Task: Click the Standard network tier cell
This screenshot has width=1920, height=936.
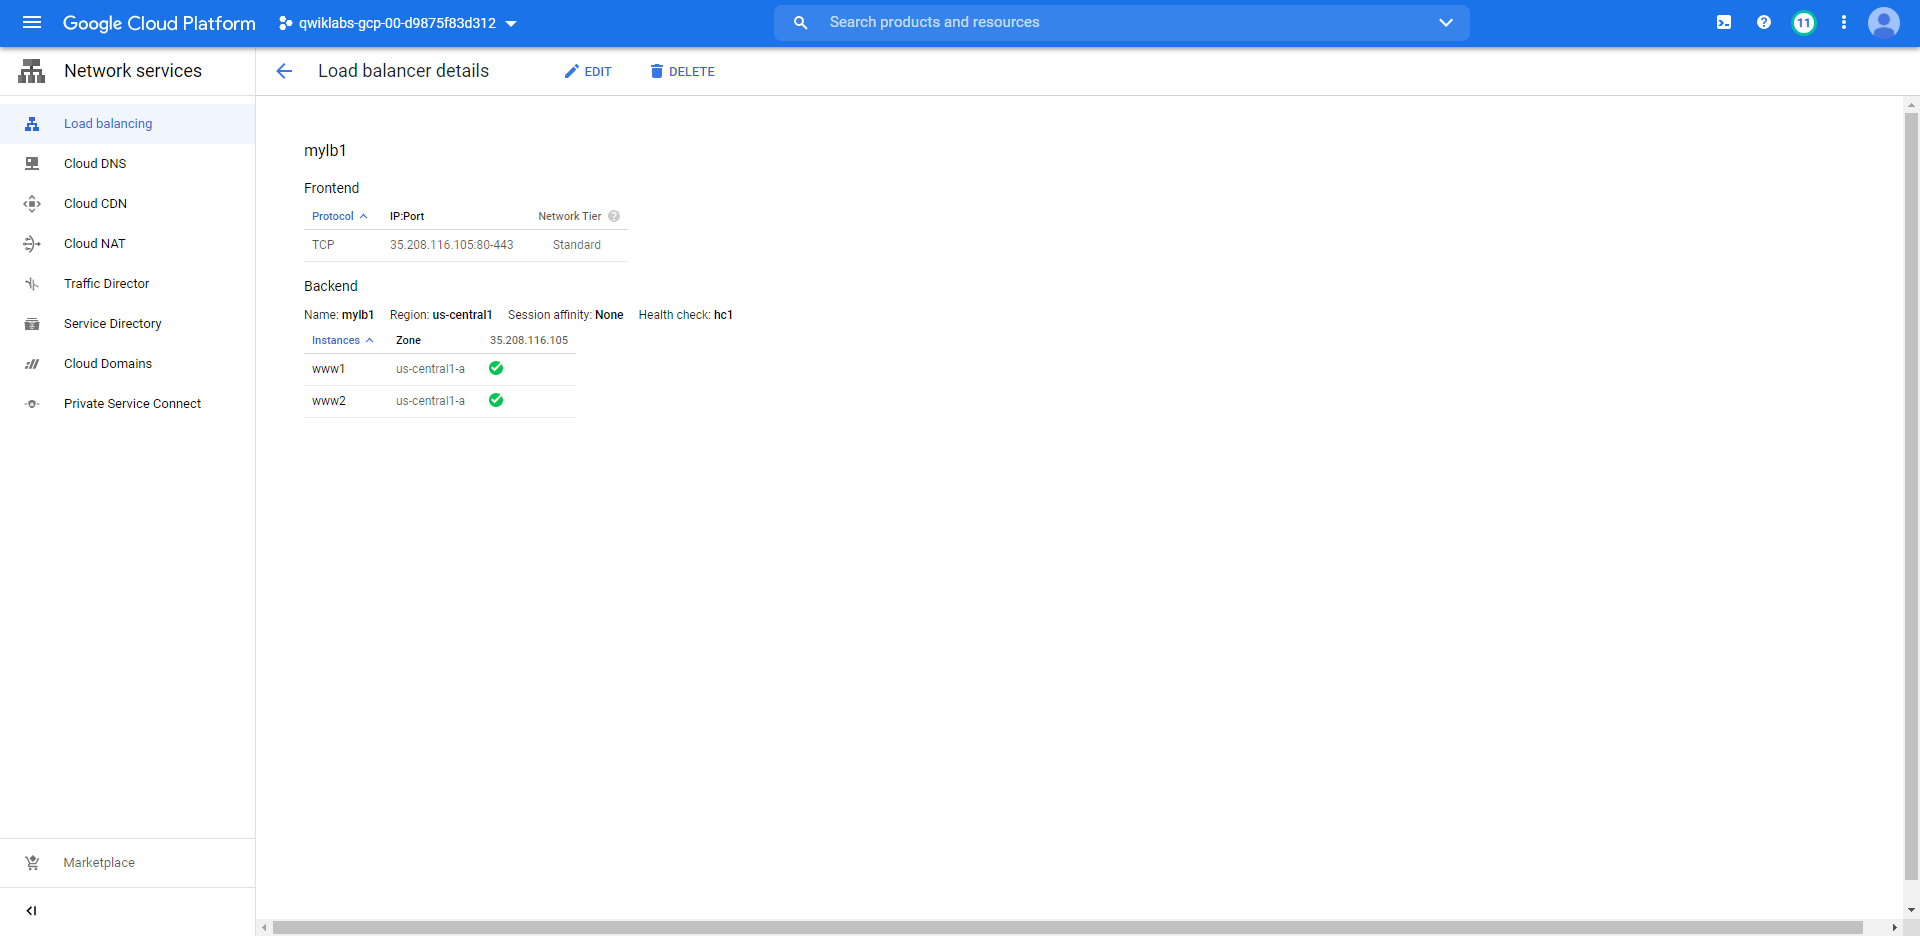Action: point(577,245)
